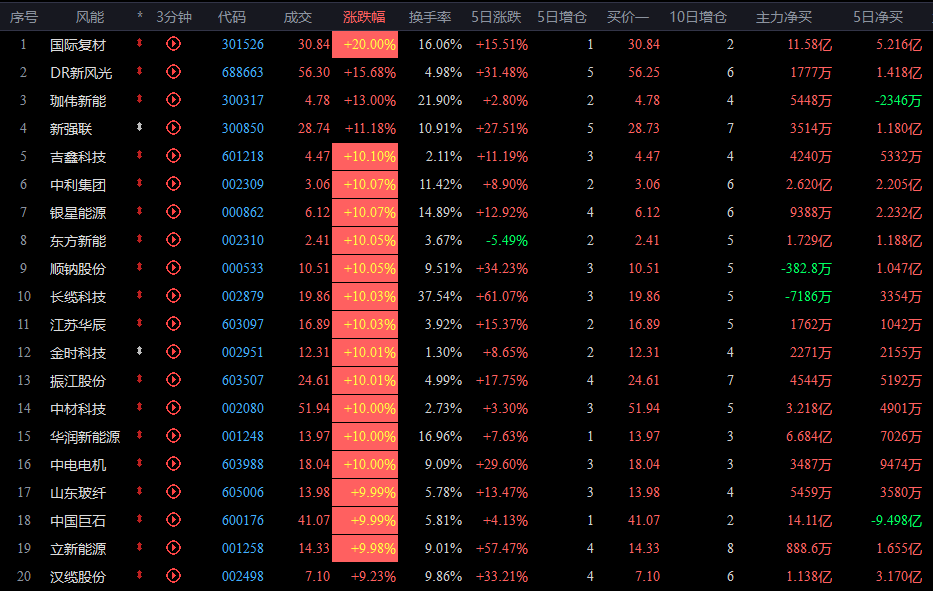Select the 华润新能源 row name
933x591 pixels.
coord(85,437)
